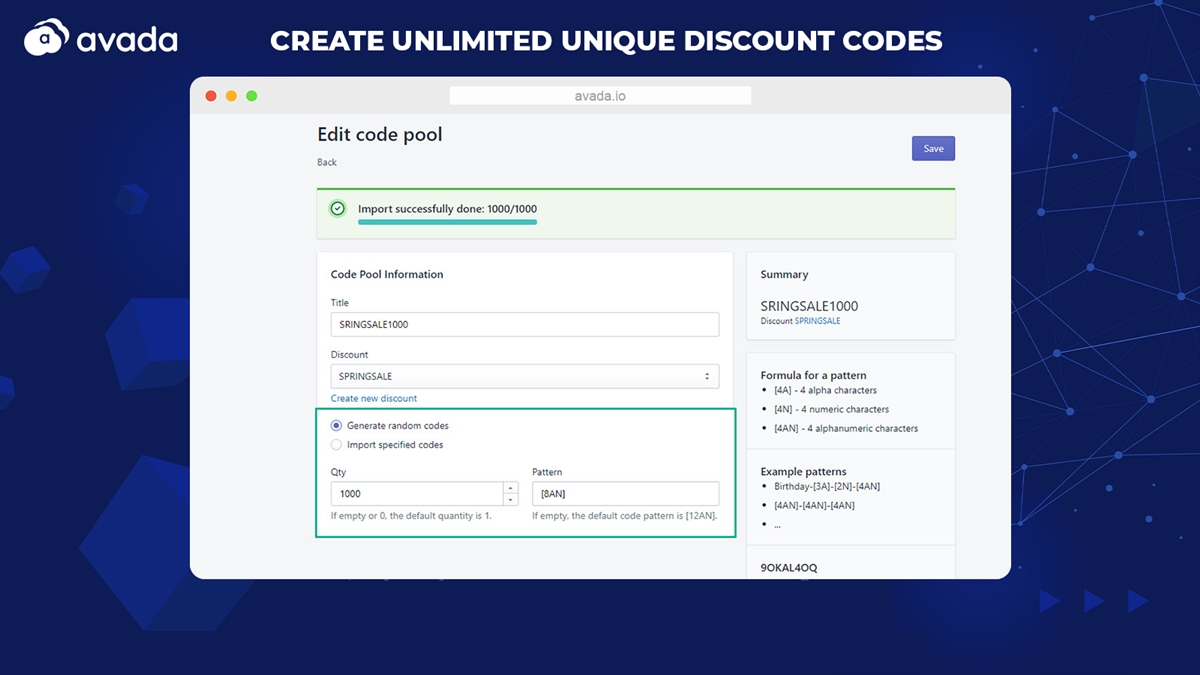Go Back from Edit code pool
Viewport: 1200px width, 675px height.
point(327,162)
